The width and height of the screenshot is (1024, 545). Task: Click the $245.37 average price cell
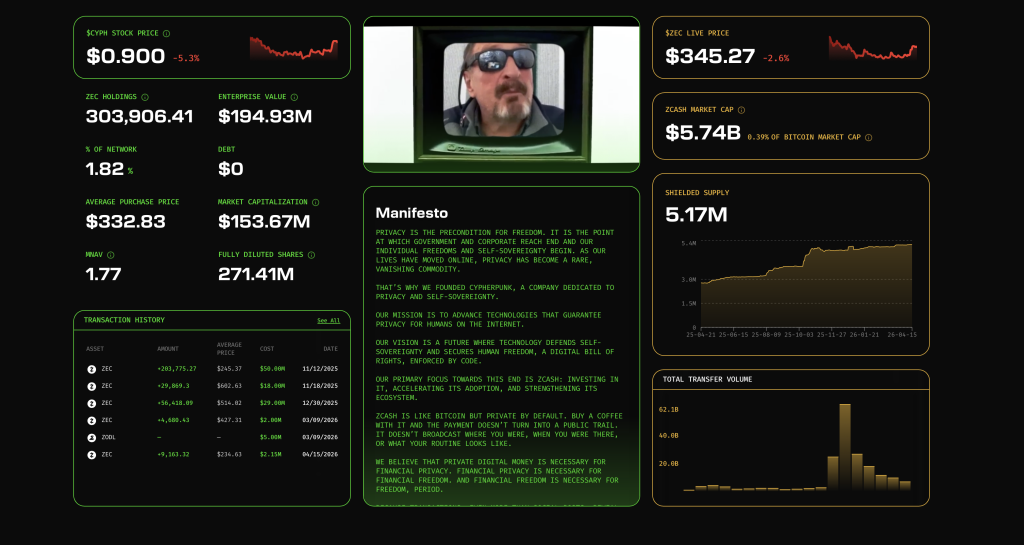[x=229, y=369]
